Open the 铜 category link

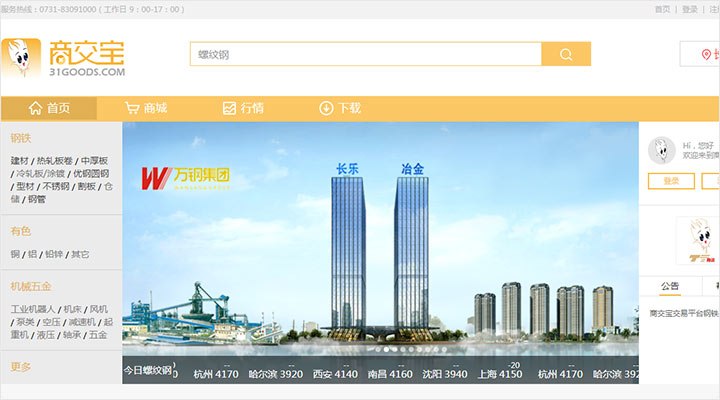(x=15, y=254)
